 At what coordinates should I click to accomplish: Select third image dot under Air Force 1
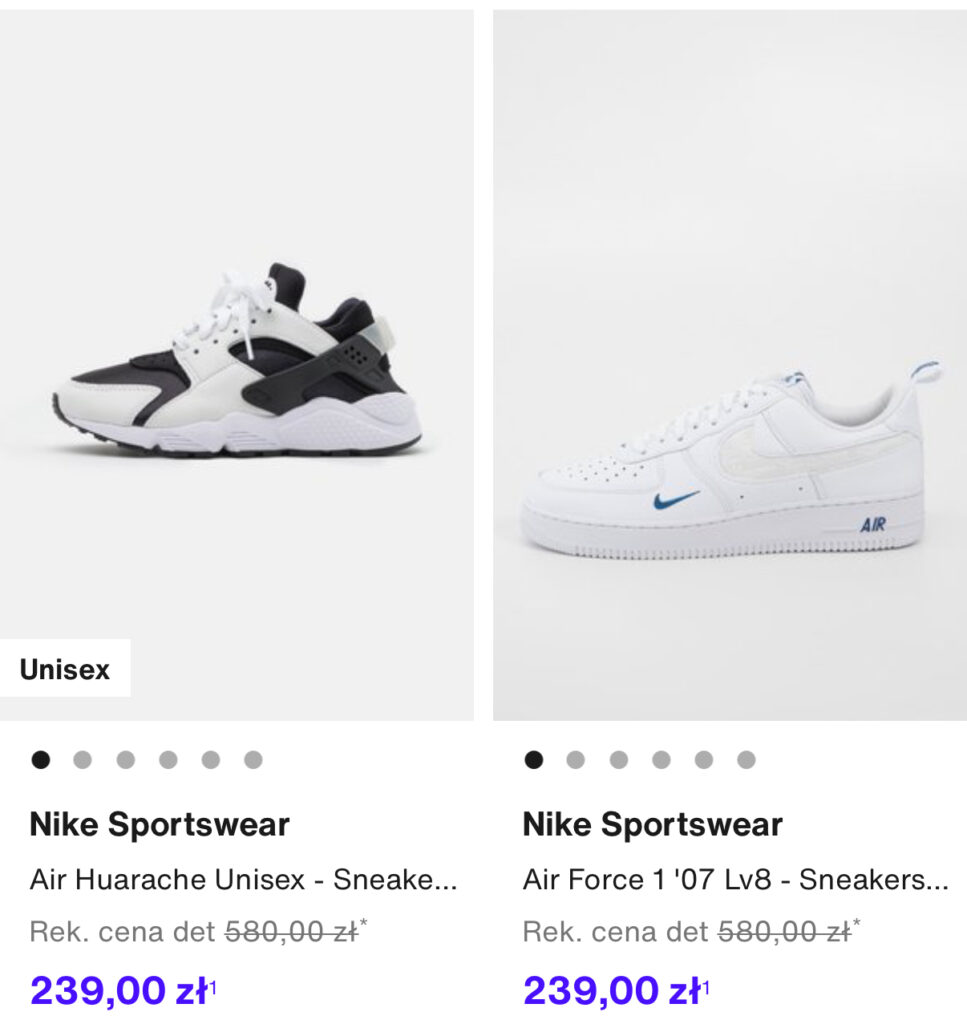pos(618,760)
